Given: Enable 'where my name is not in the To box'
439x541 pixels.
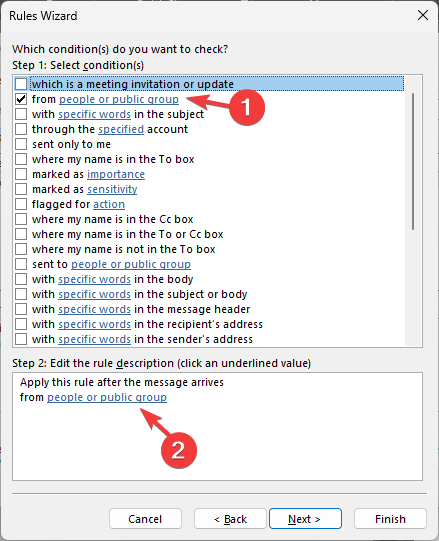Looking at the screenshot, I should 21,249.
